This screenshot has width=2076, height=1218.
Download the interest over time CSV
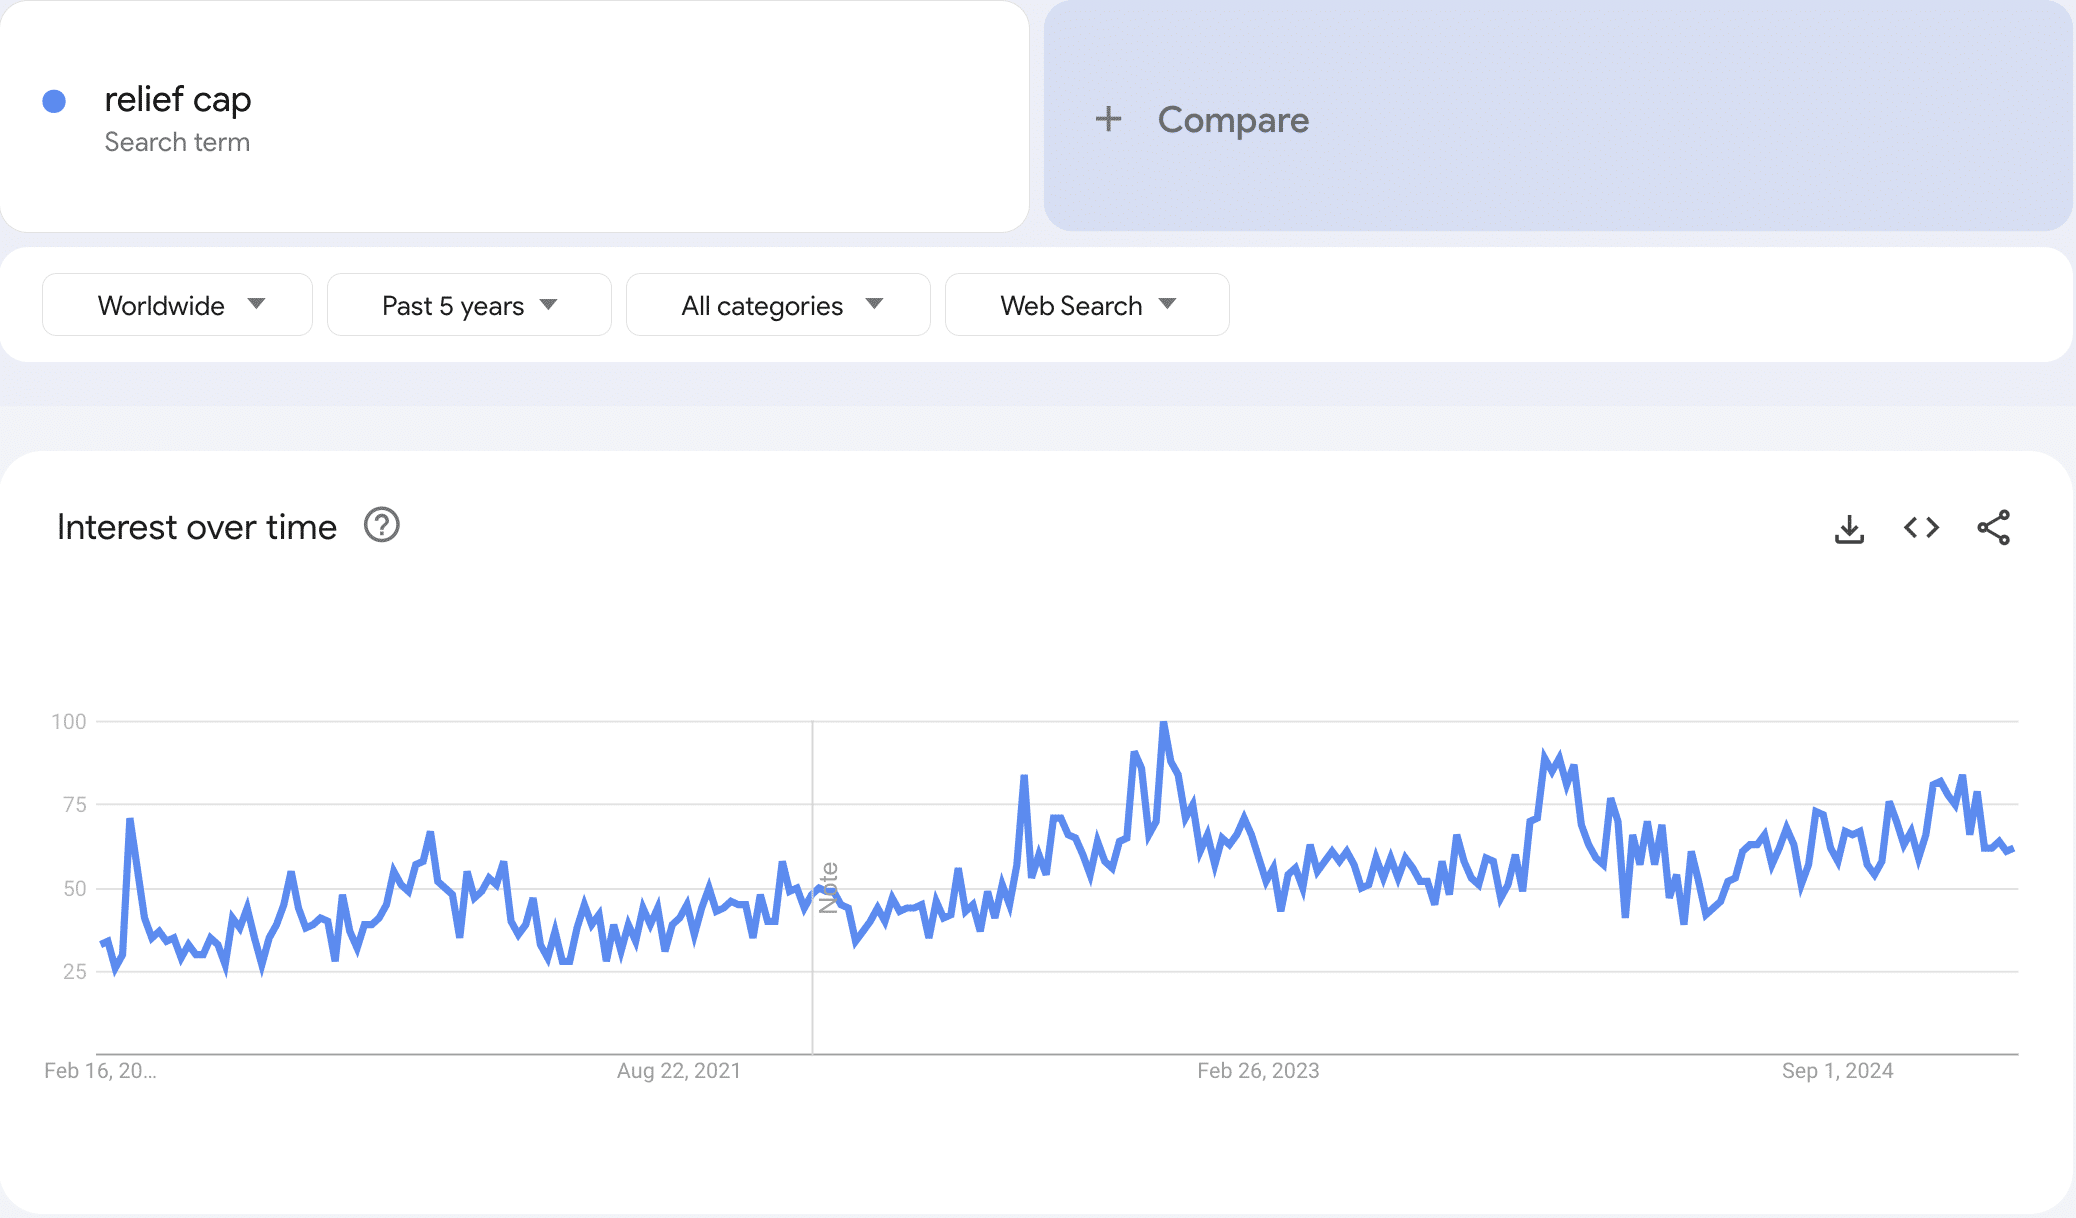coord(1849,528)
